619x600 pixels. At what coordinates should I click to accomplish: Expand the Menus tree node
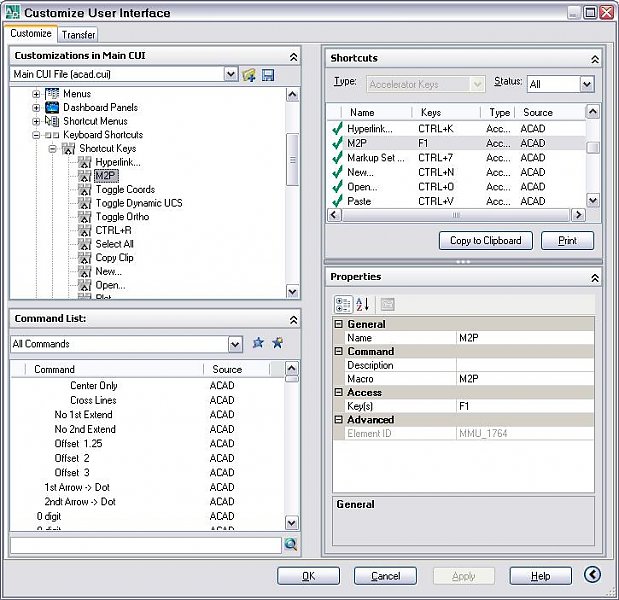tap(36, 94)
